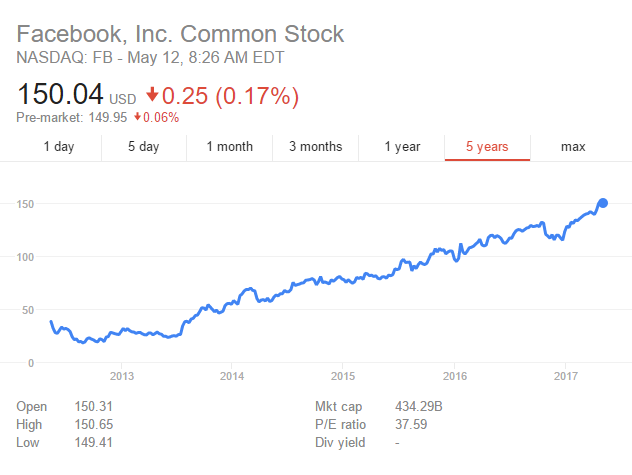Open the 1 month chart tab
Screen dimensions: 632x475
pyautogui.click(x=229, y=147)
